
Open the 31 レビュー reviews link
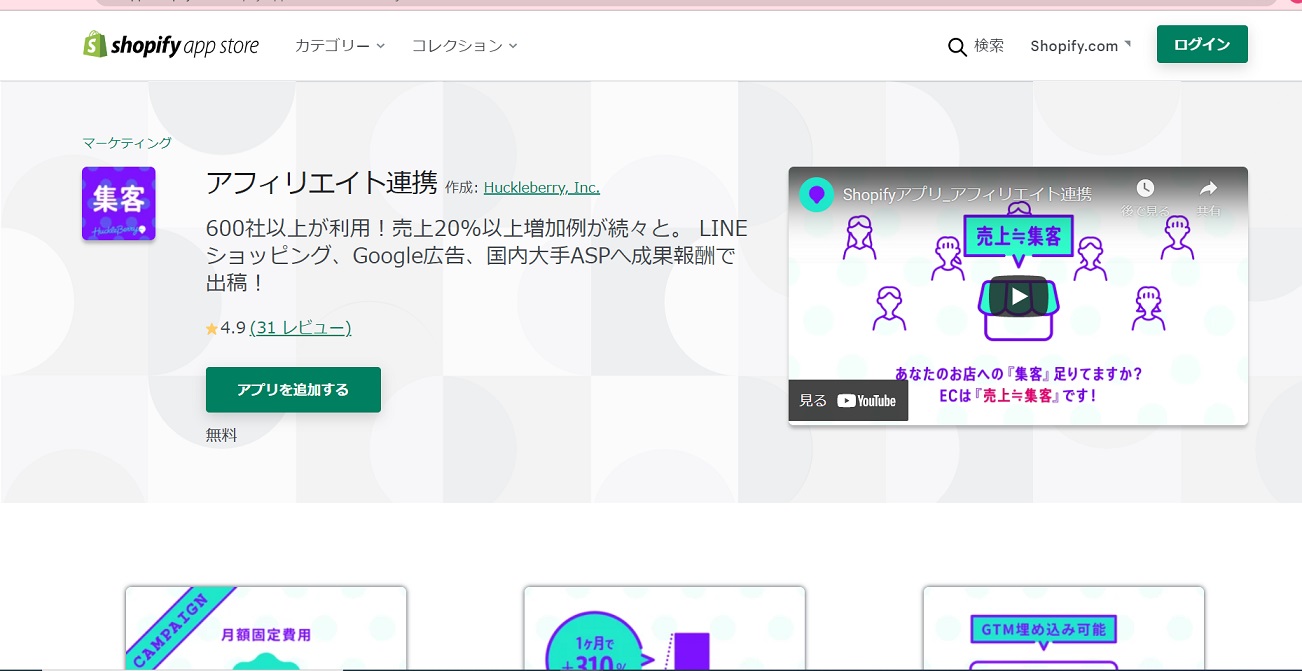point(300,328)
